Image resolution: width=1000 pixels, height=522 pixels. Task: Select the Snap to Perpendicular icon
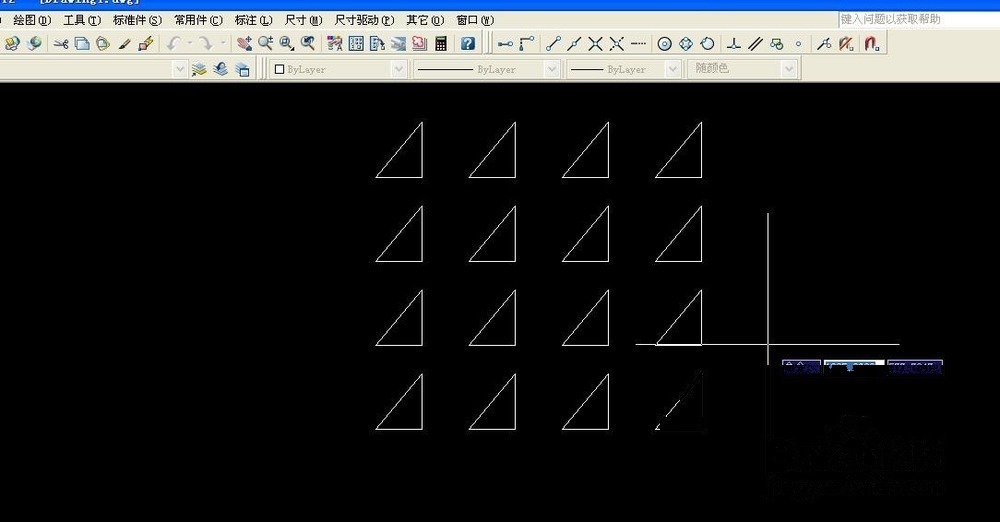pyautogui.click(x=734, y=44)
